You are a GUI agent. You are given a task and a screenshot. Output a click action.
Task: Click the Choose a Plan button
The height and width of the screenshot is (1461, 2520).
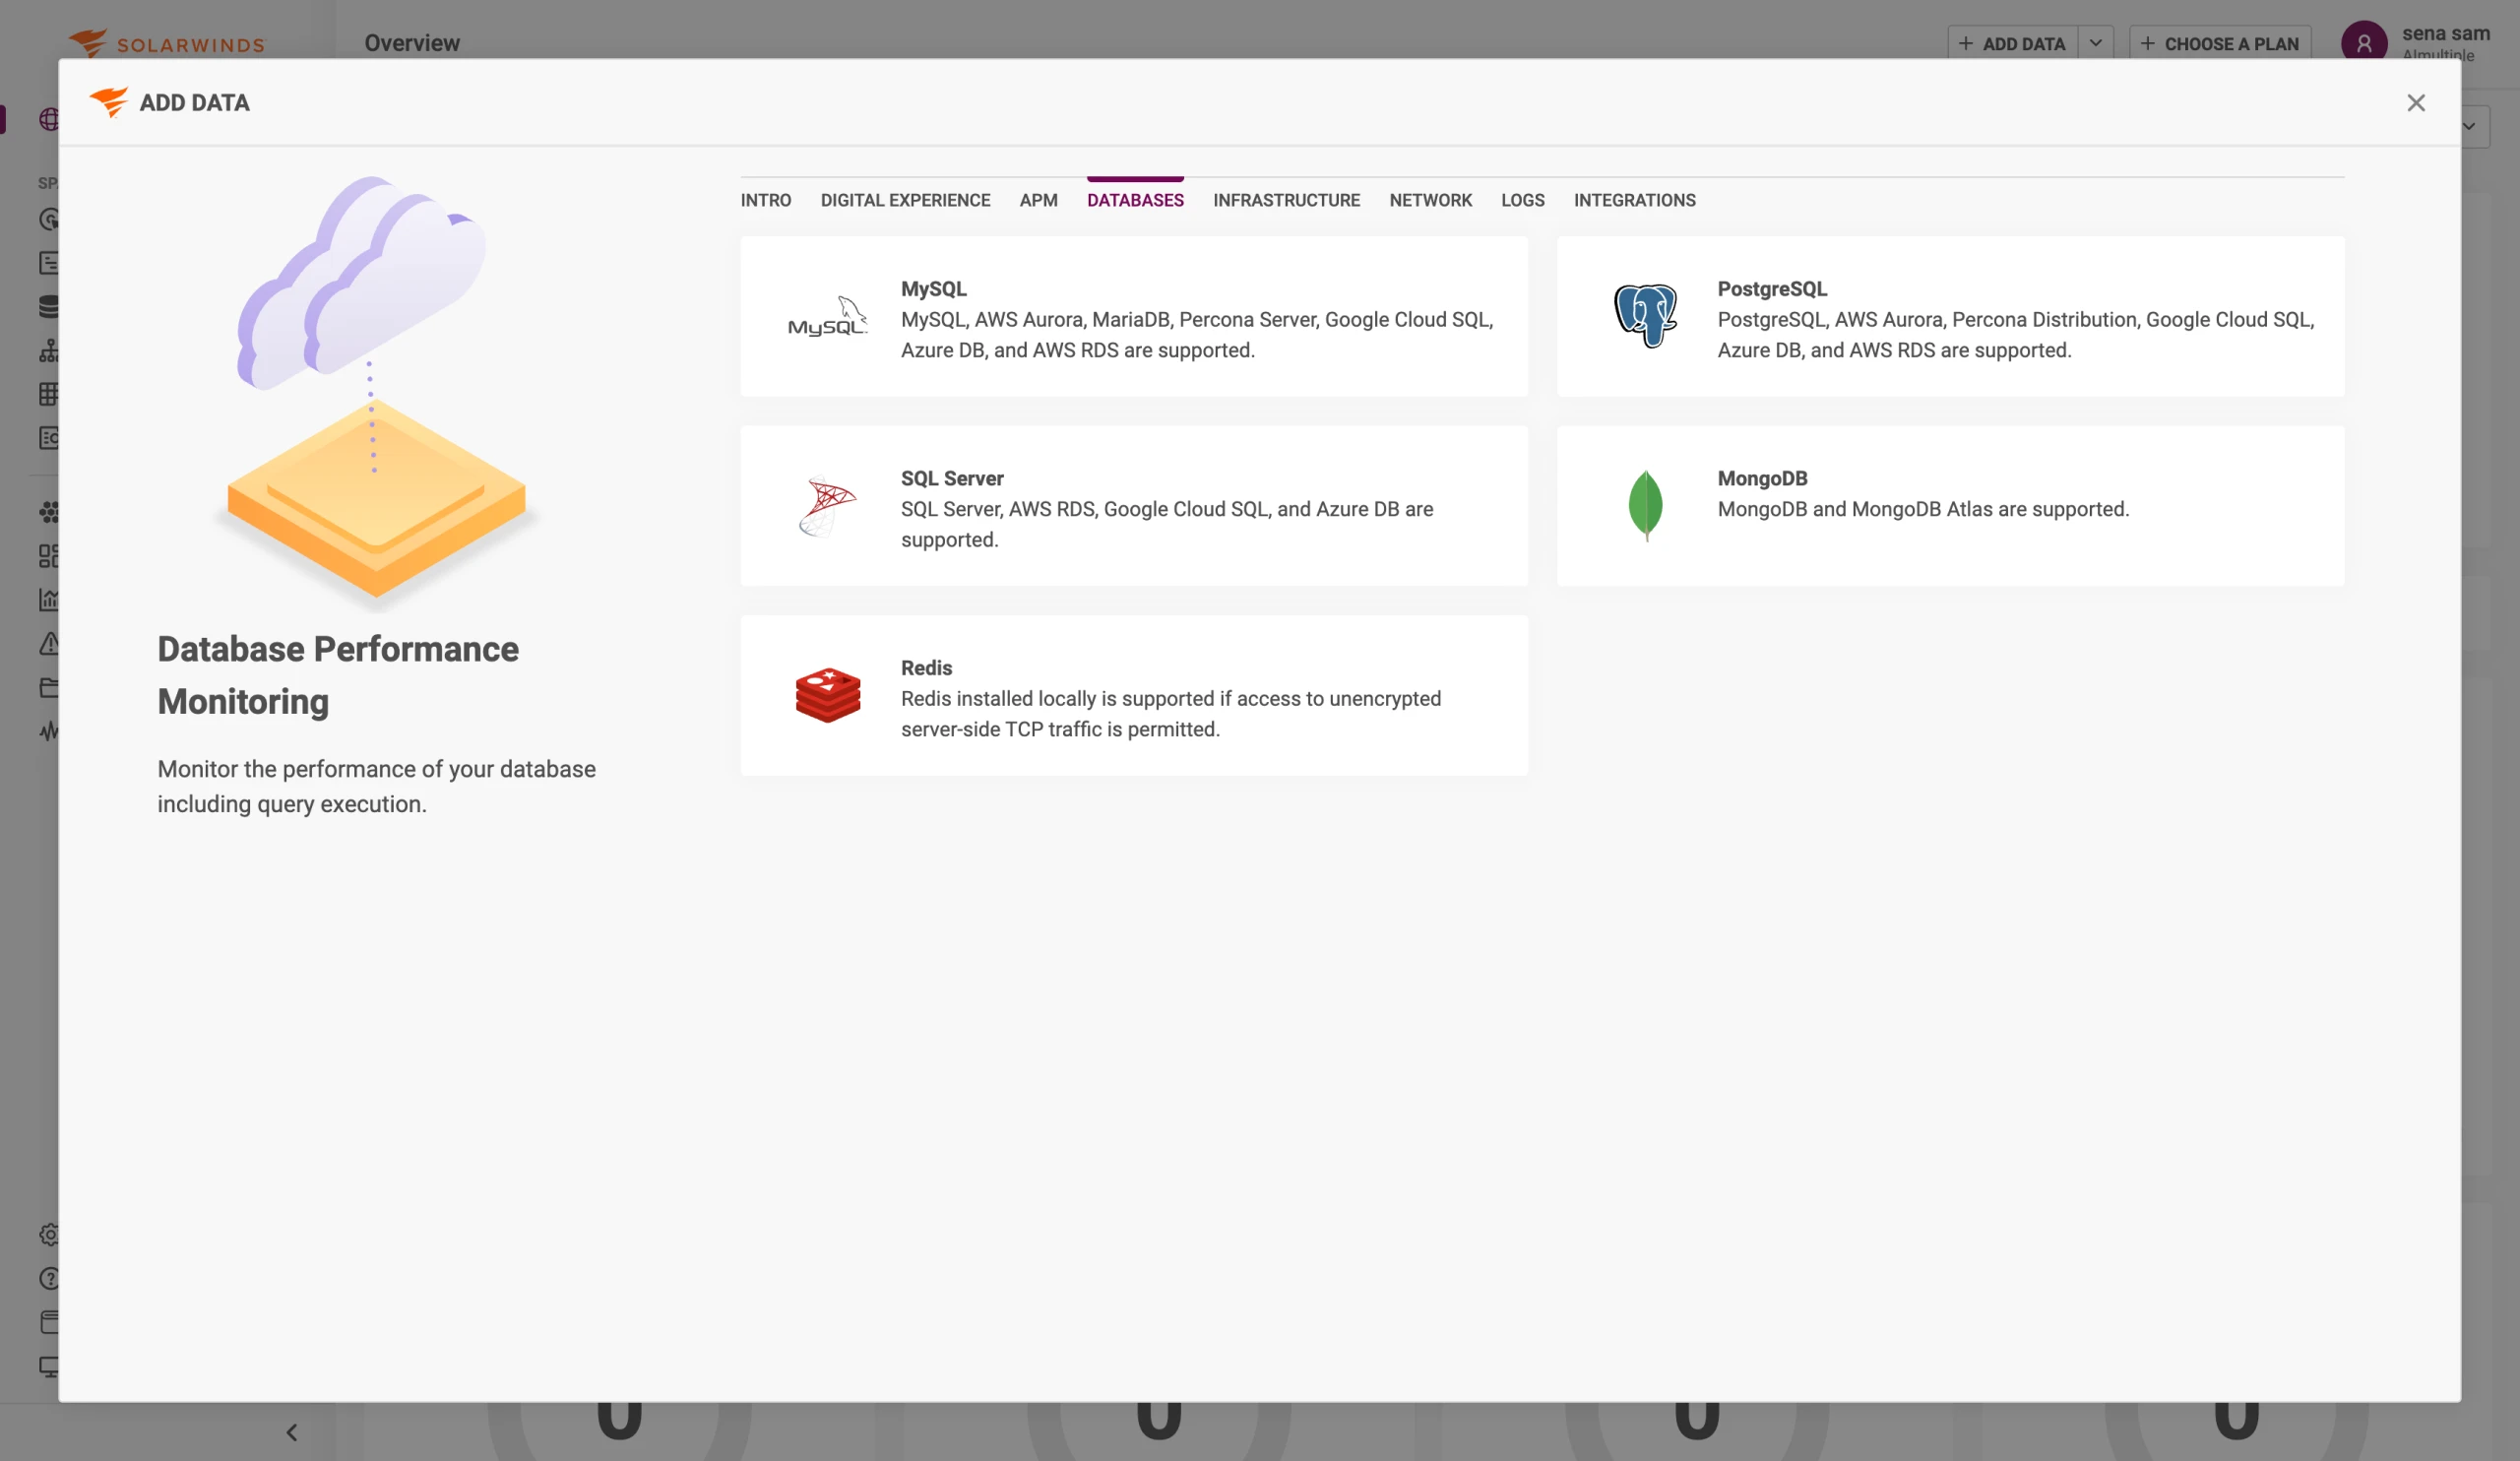point(2220,43)
